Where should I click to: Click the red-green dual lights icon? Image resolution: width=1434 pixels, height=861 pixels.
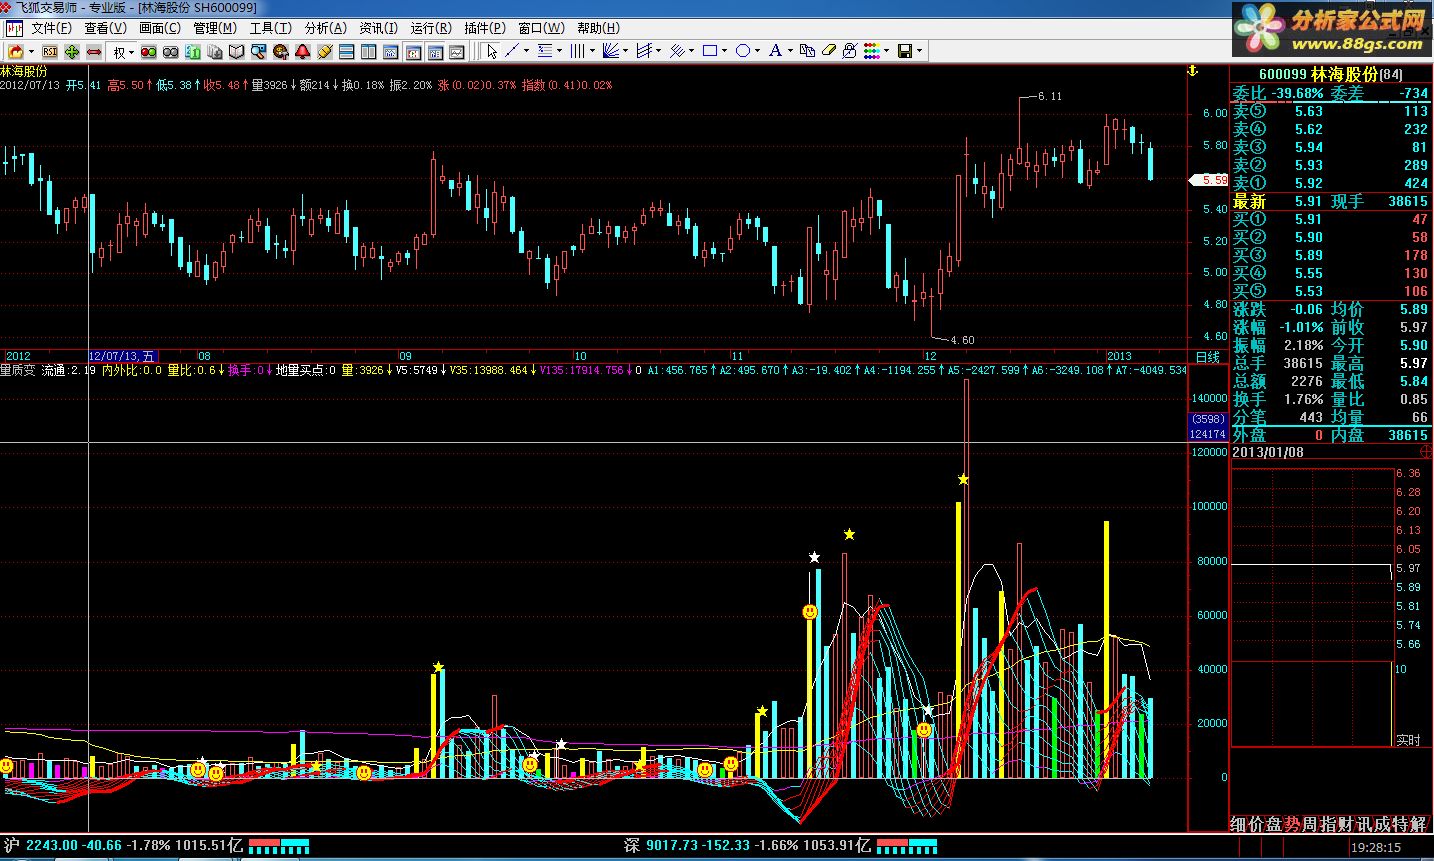(148, 51)
